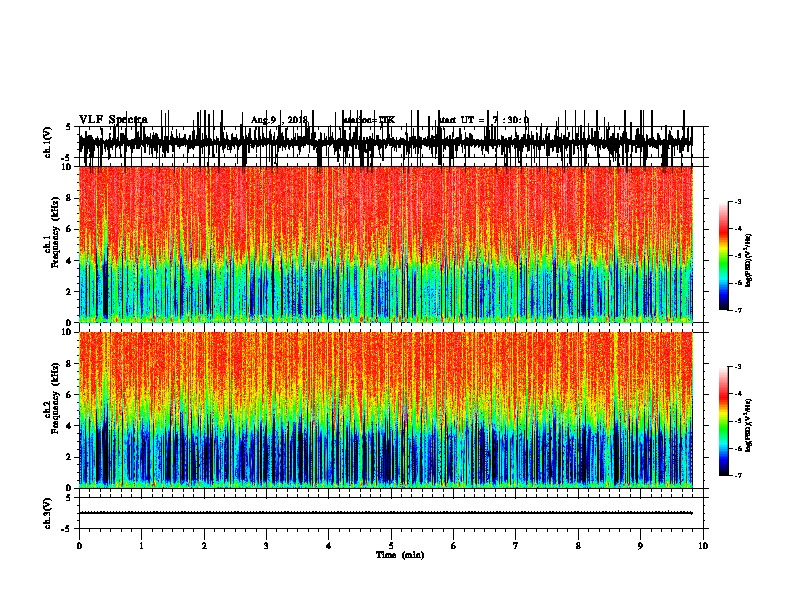Viewport: 792px width, 612px height.
Task: Click the ch.1 colorbar log(PSD) unit label
Action: [748, 260]
